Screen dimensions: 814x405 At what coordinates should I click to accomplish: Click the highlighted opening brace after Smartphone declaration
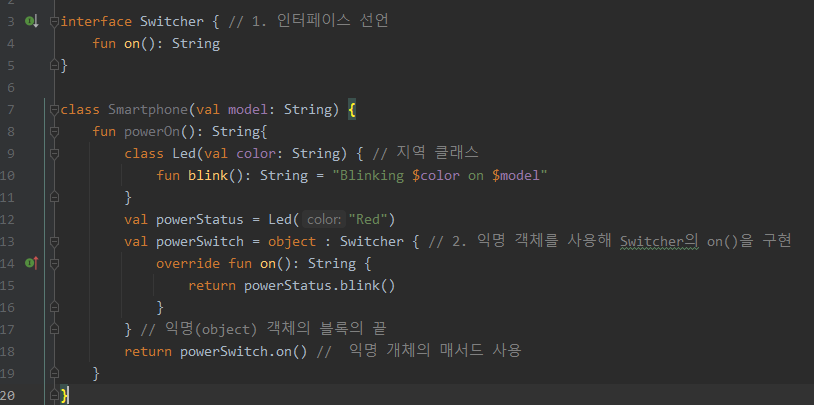[x=351, y=110]
